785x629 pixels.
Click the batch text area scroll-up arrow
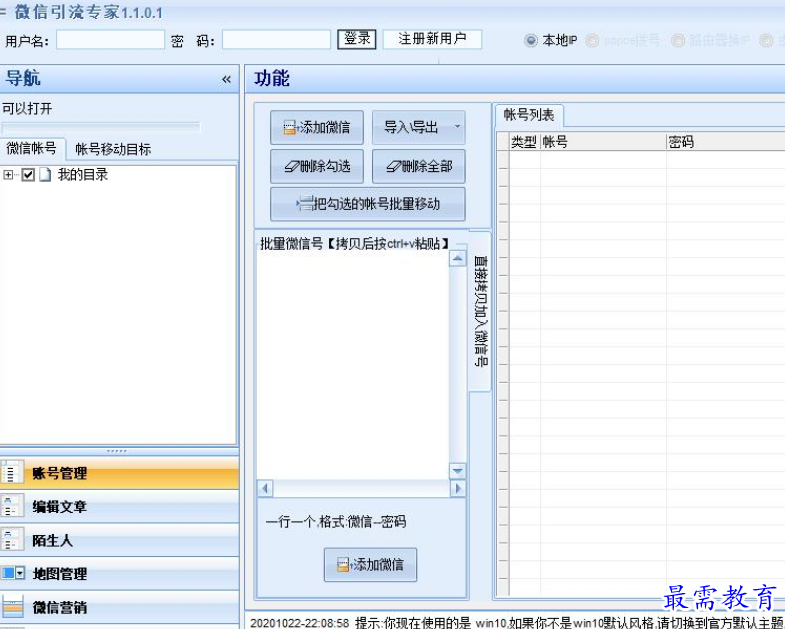click(457, 258)
